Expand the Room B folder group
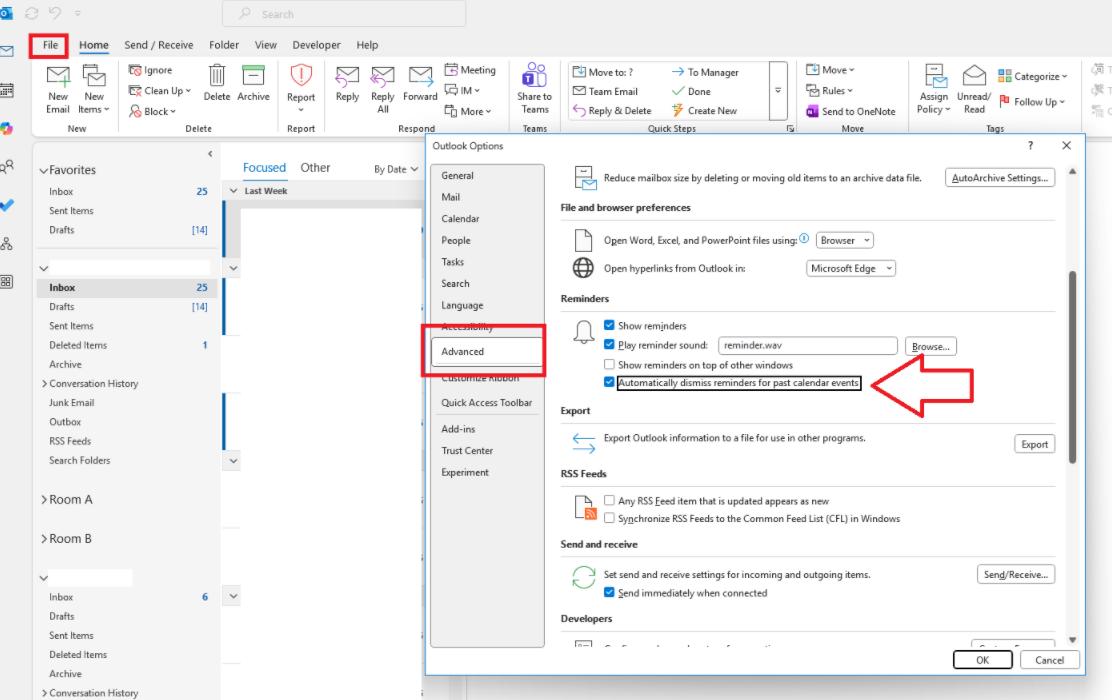 (44, 539)
